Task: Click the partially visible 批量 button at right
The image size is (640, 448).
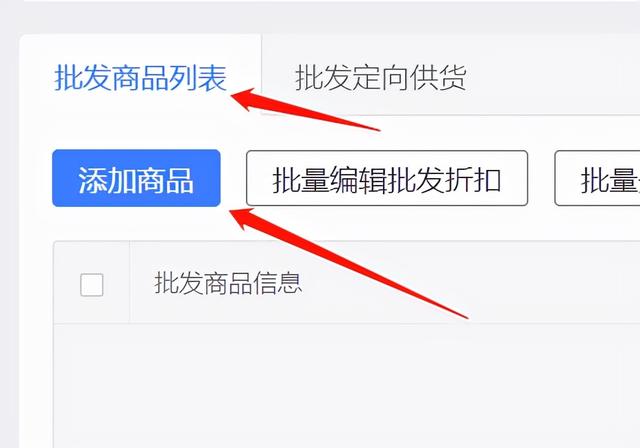Action: pos(597,178)
